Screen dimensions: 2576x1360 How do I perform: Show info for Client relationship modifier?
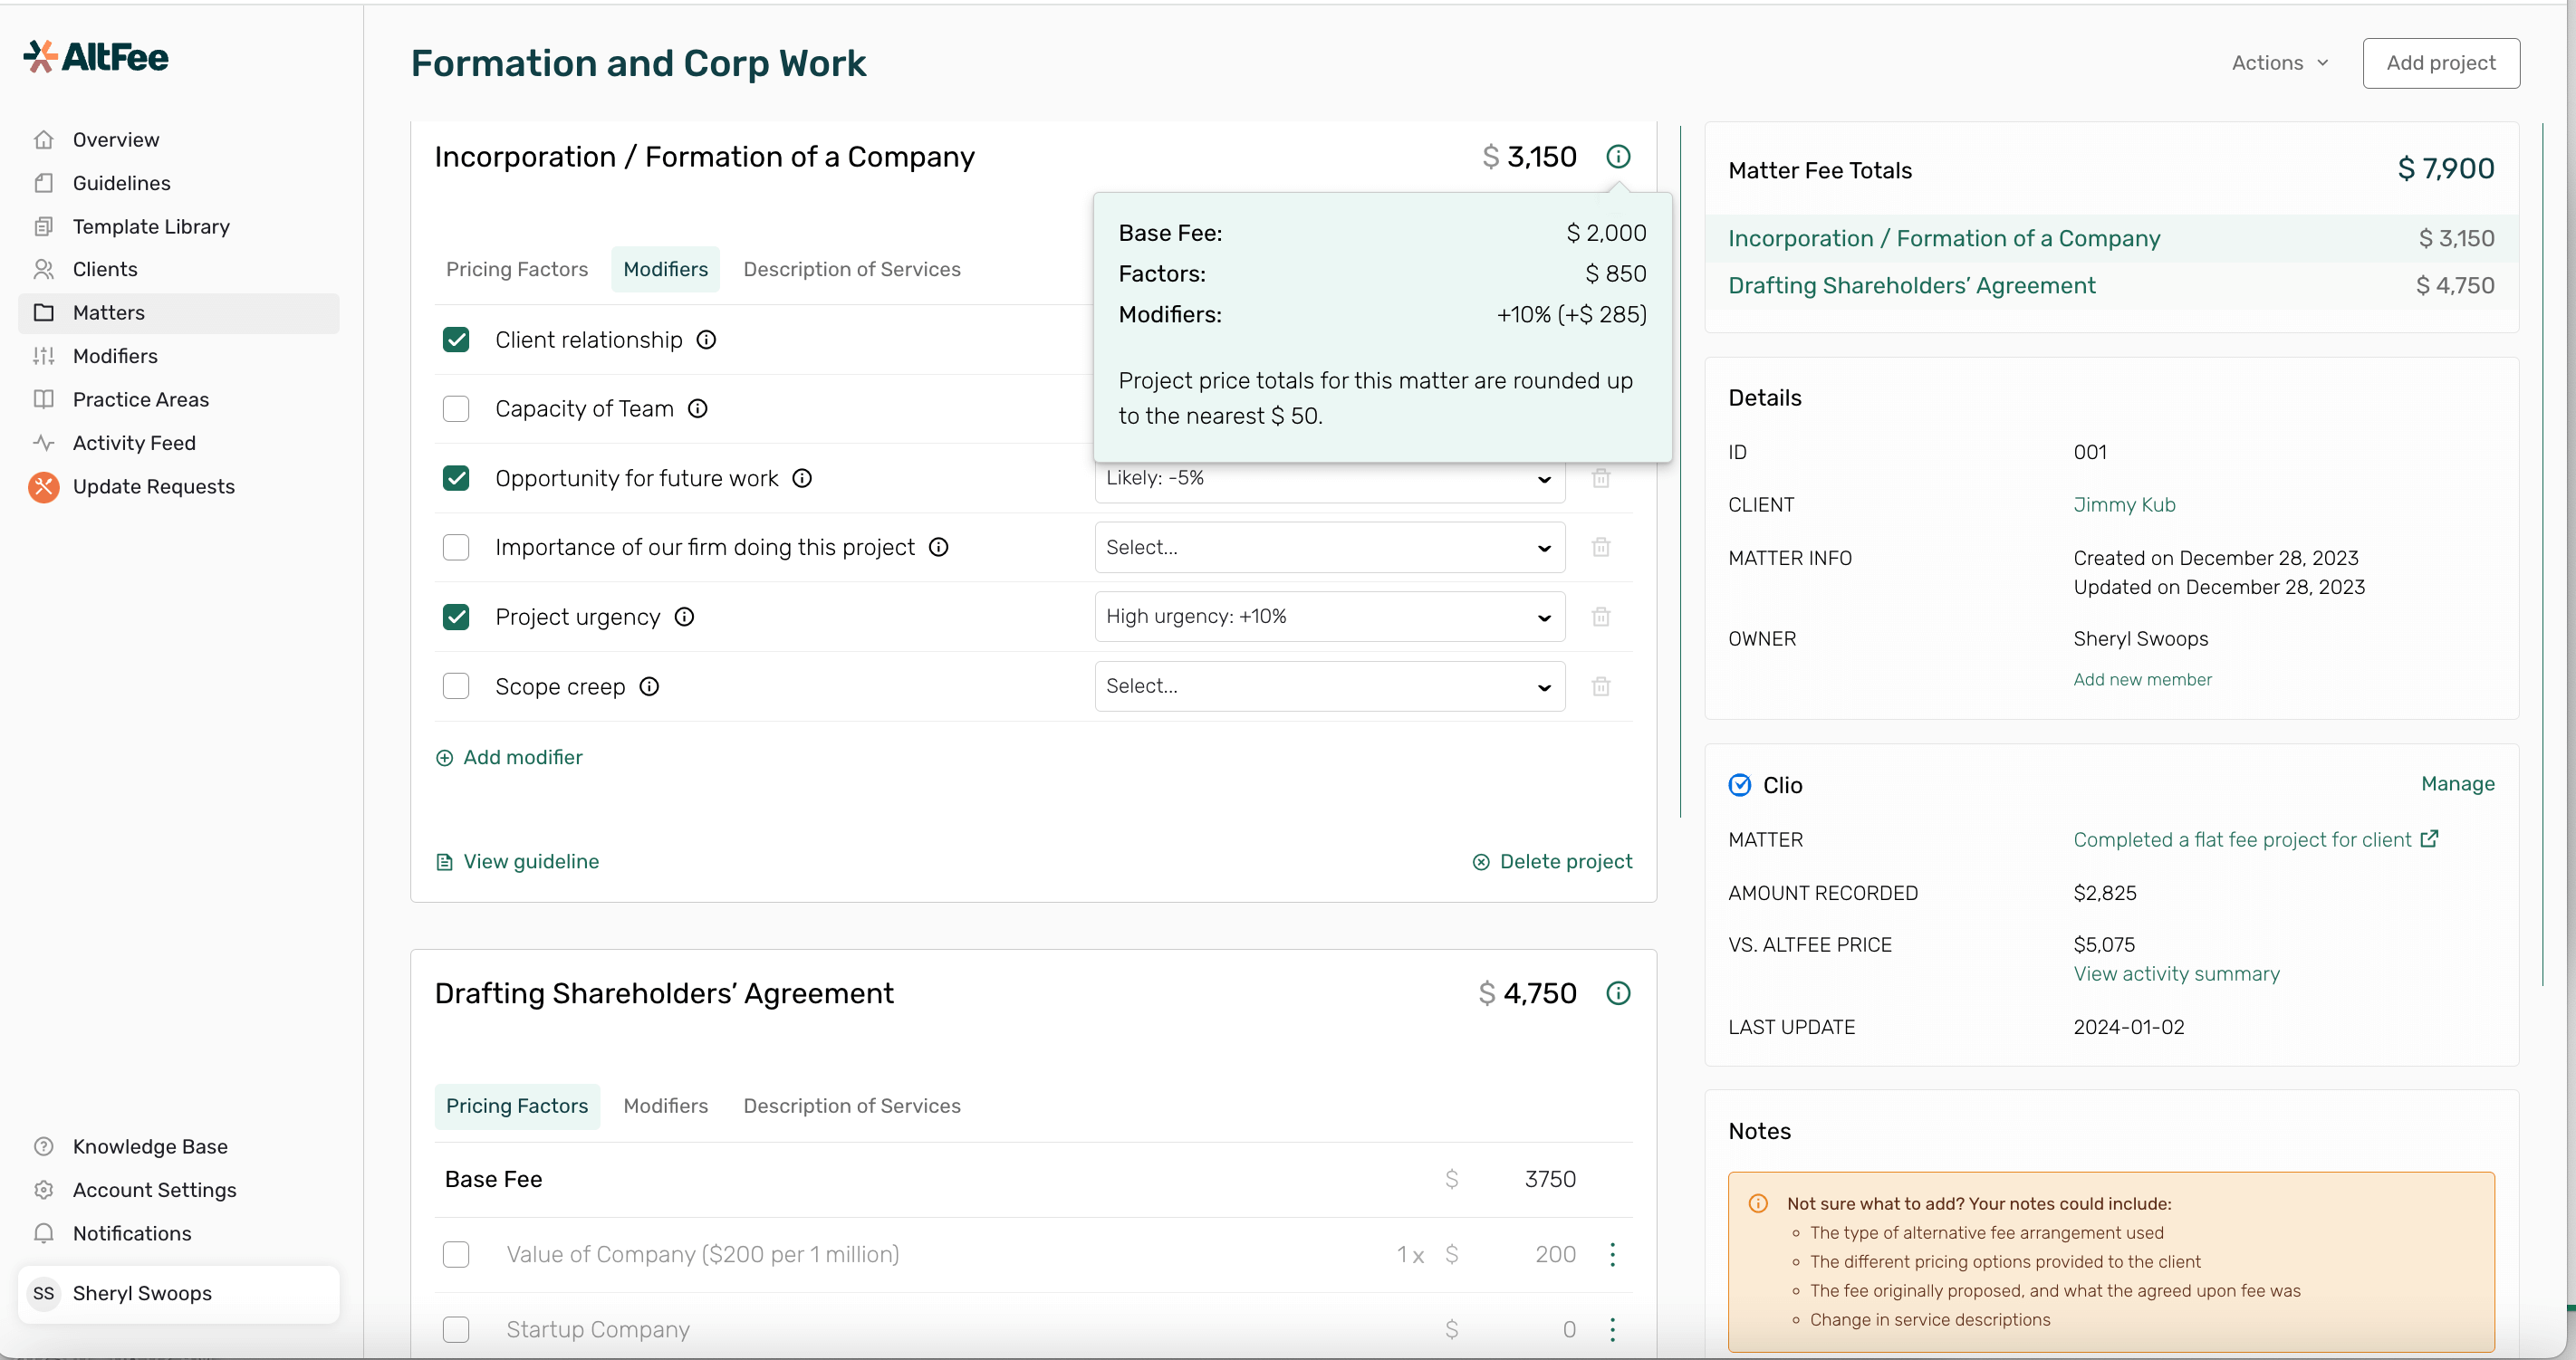click(x=706, y=340)
